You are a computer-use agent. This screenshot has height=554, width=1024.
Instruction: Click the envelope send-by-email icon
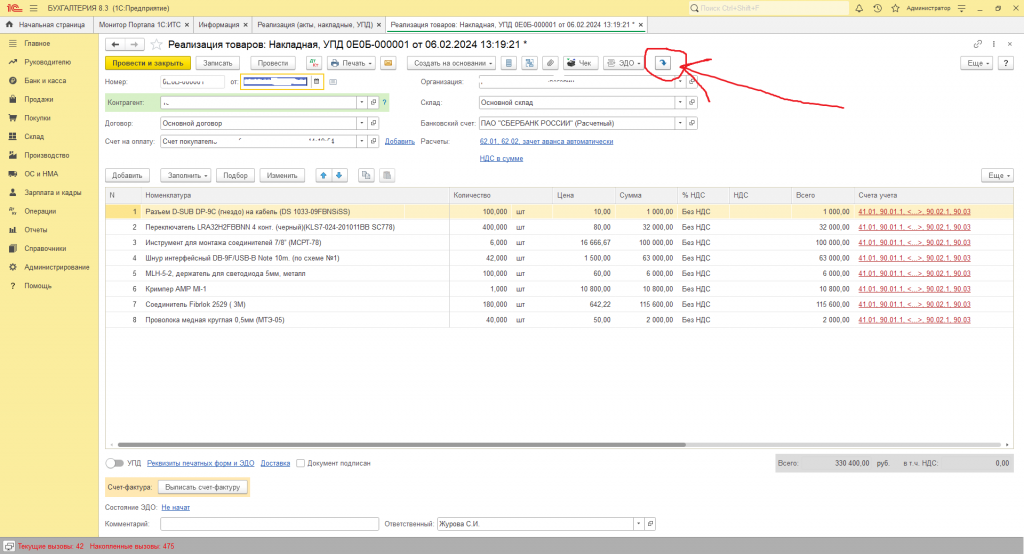[x=387, y=63]
